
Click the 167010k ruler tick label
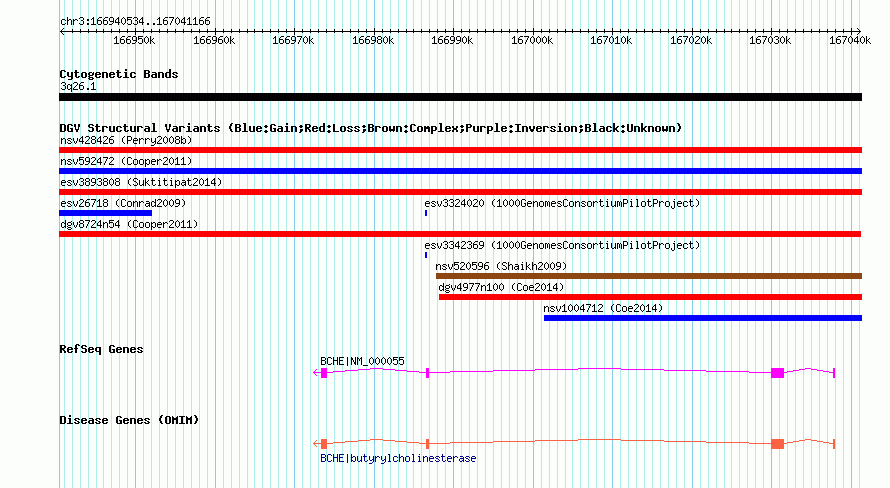tap(611, 40)
